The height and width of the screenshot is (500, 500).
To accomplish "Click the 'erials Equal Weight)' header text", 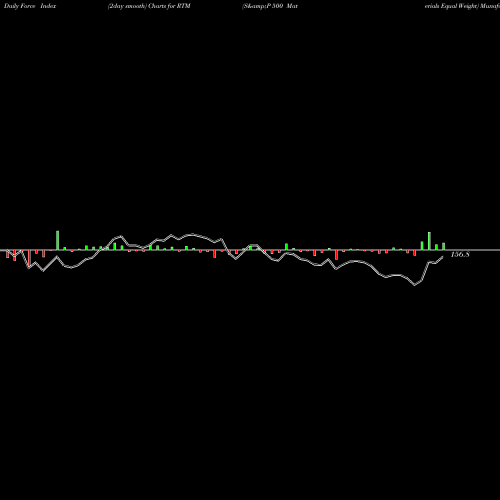I will [x=451, y=6].
